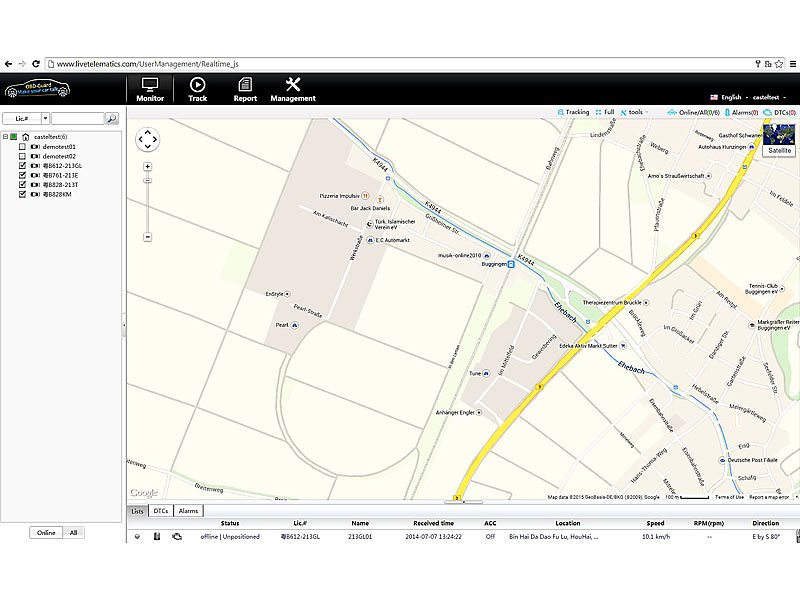Click the Pizzeria Impulsiv restaurant marker
Viewport: 800px width, 600px height.
pos(365,196)
